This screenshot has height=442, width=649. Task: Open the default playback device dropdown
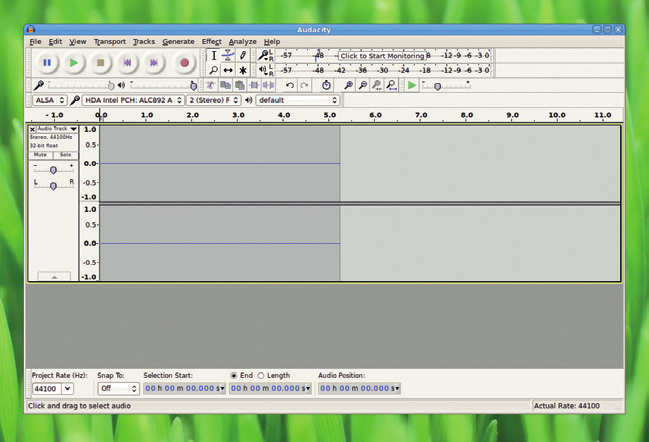pyautogui.click(x=298, y=100)
